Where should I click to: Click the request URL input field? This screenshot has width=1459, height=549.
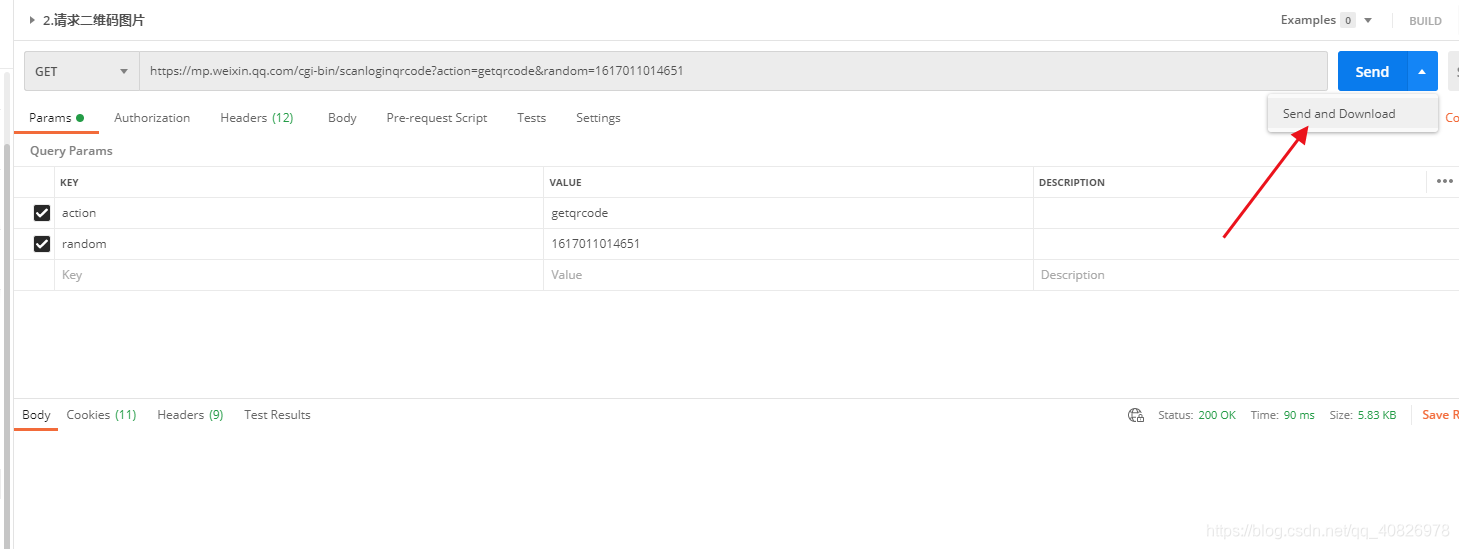[733, 71]
